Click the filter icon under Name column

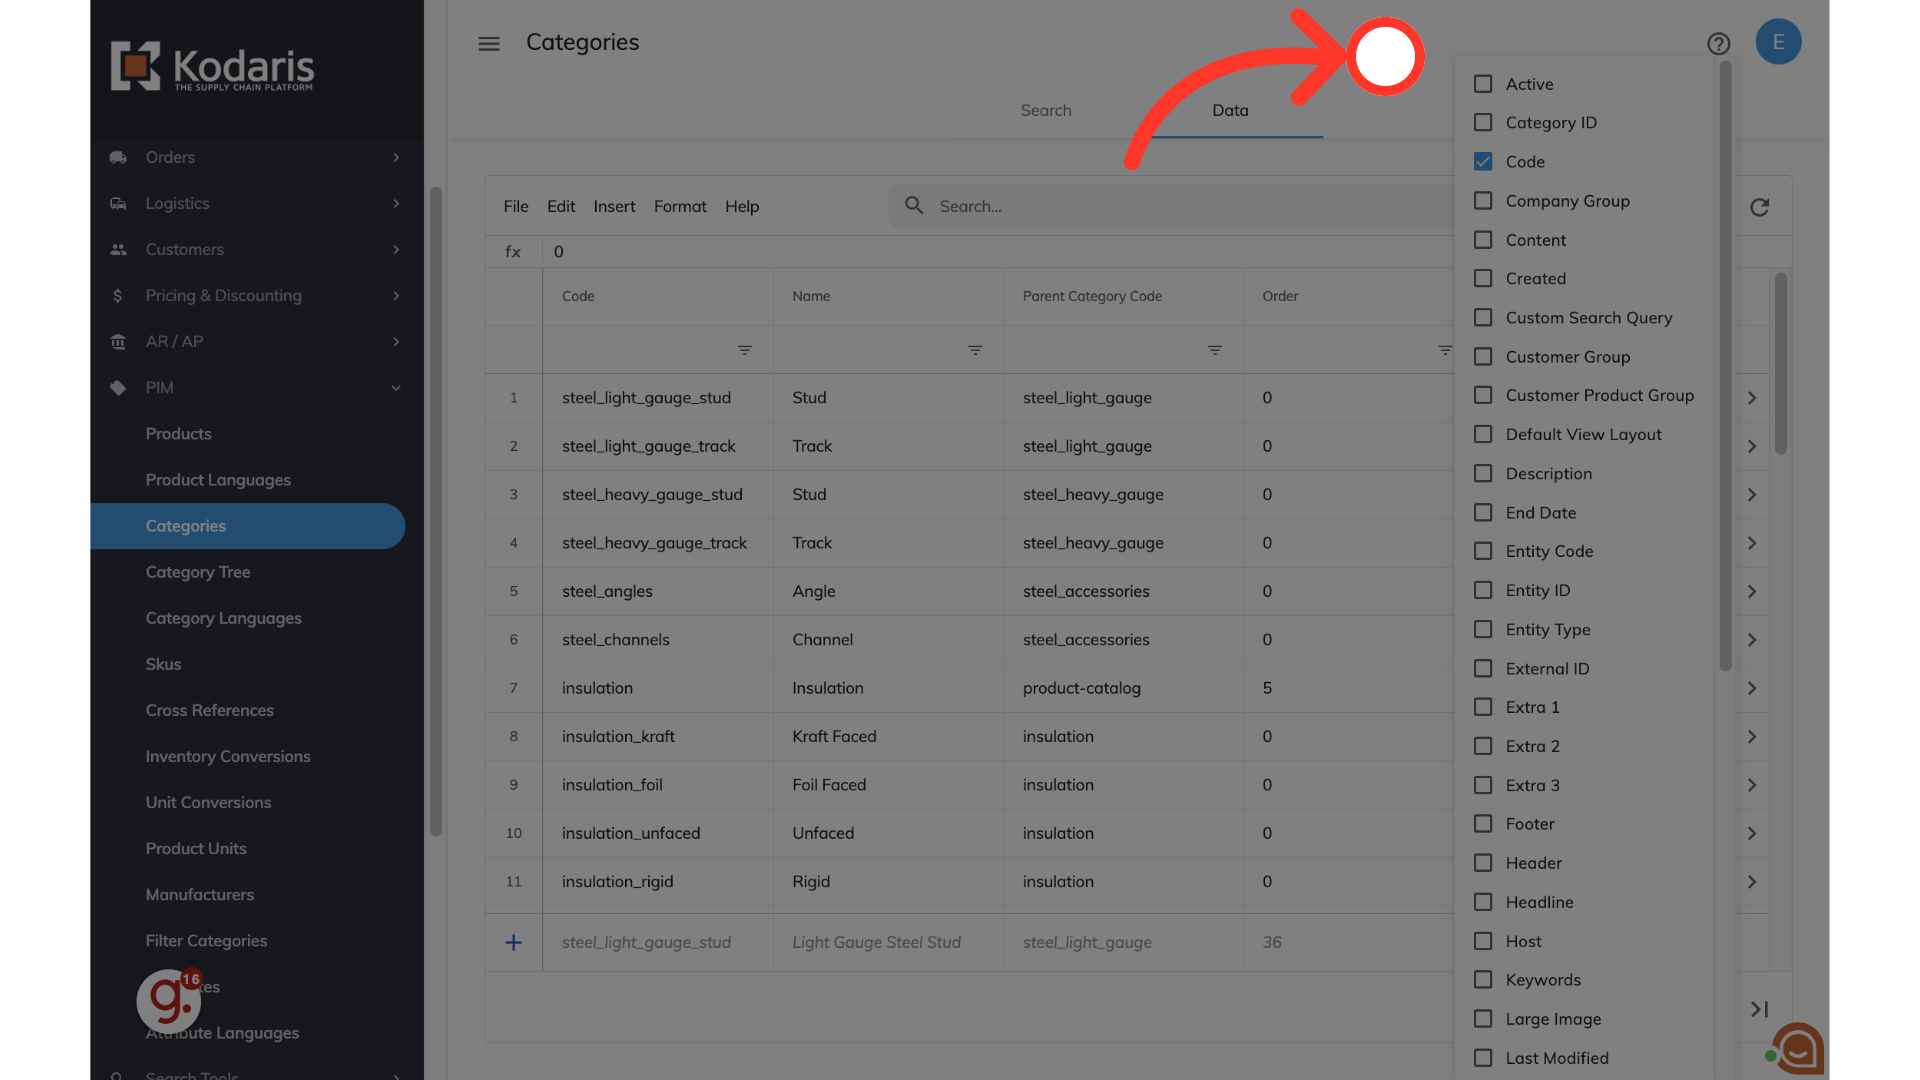974,350
